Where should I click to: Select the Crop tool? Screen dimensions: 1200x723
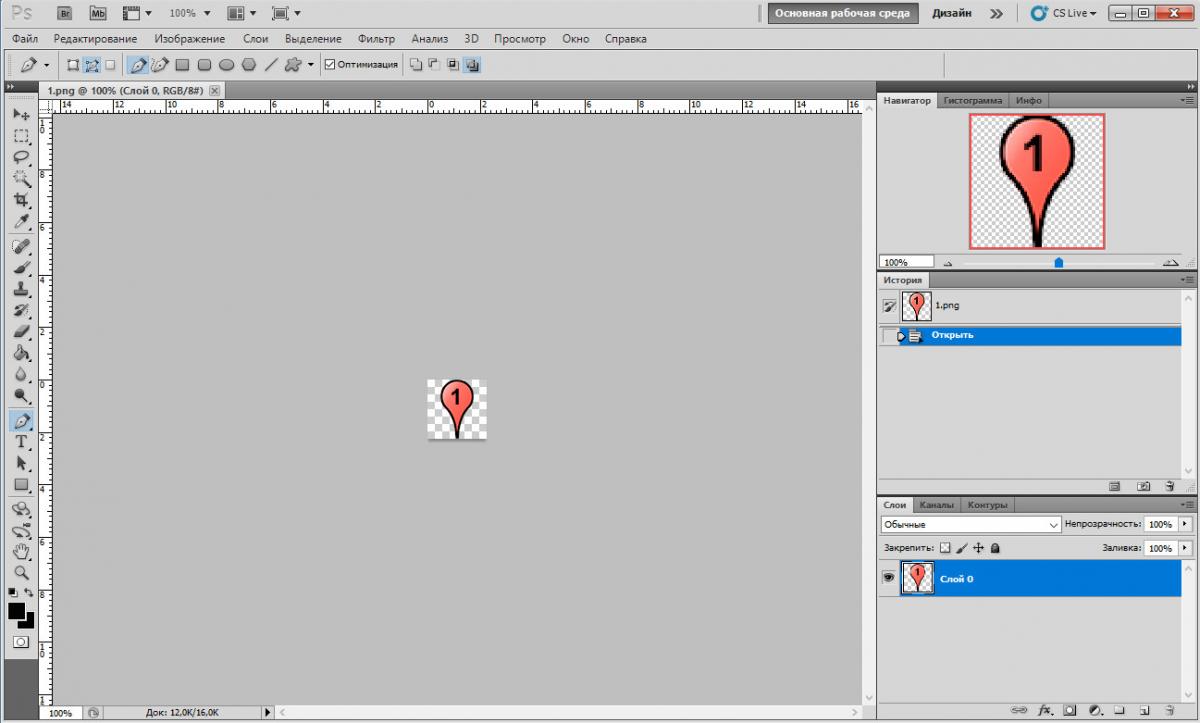click(20, 201)
